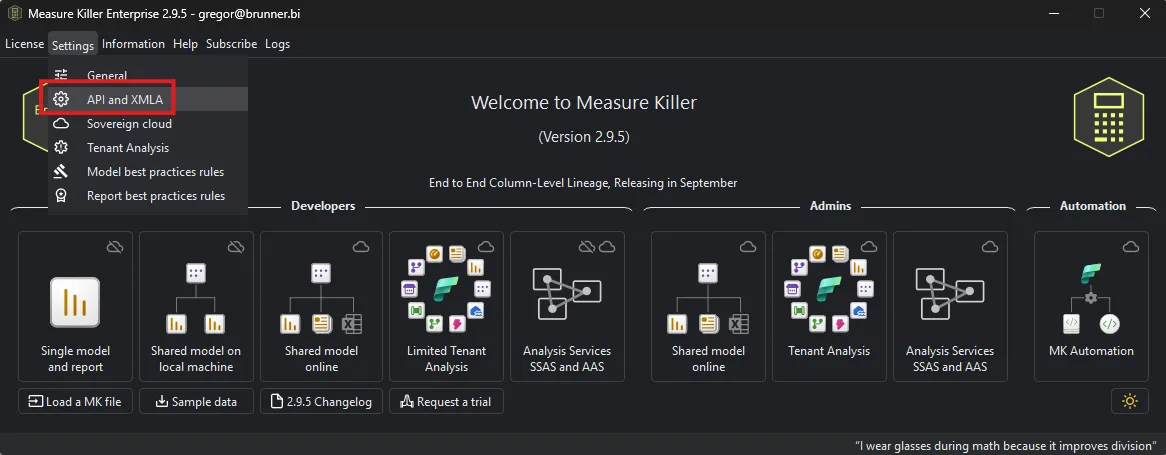Click the ribbon icon for Report rules
Image resolution: width=1166 pixels, height=455 pixels.
[x=61, y=196]
